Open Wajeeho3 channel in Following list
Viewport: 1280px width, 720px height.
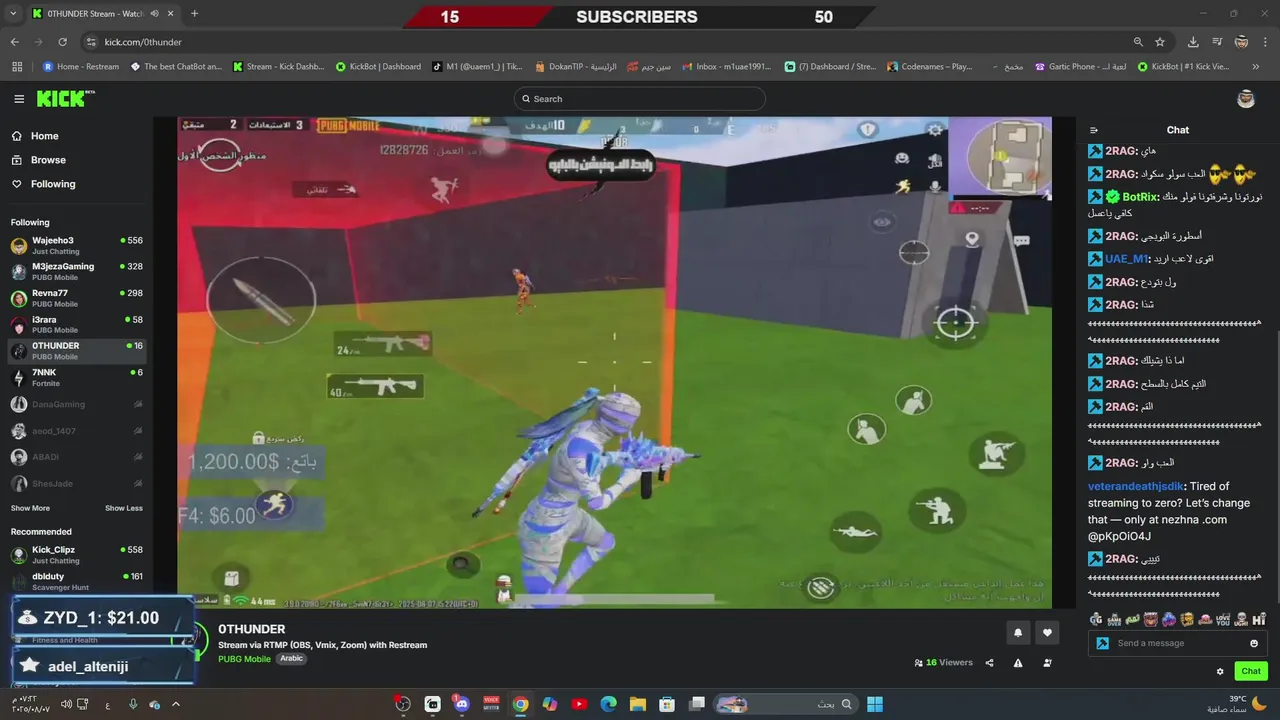coord(77,245)
